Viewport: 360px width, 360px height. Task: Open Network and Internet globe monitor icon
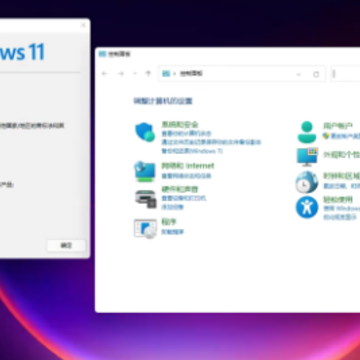tap(145, 171)
